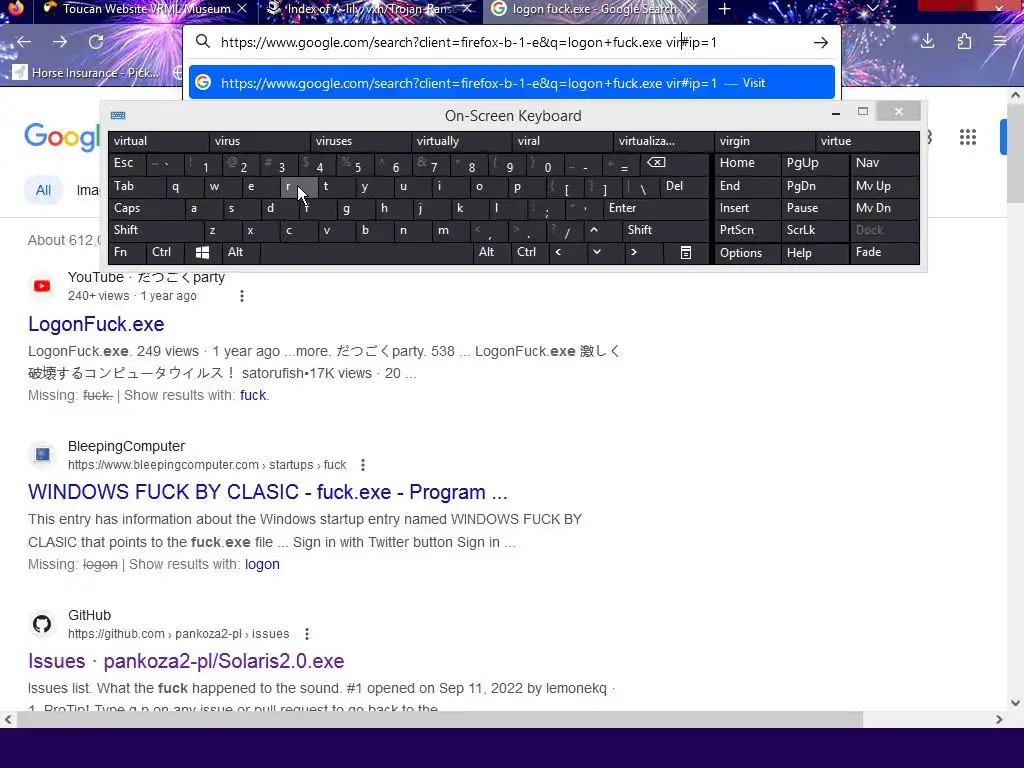Viewport: 1024px width, 768px height.
Task: Open the Firefox hamburger menu
Action: (1000, 42)
